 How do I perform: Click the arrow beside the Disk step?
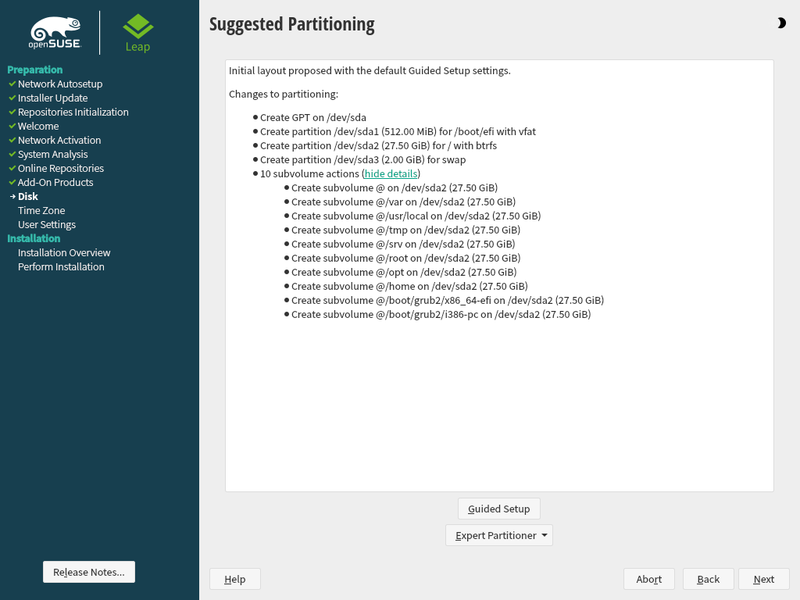pyautogui.click(x=12, y=197)
